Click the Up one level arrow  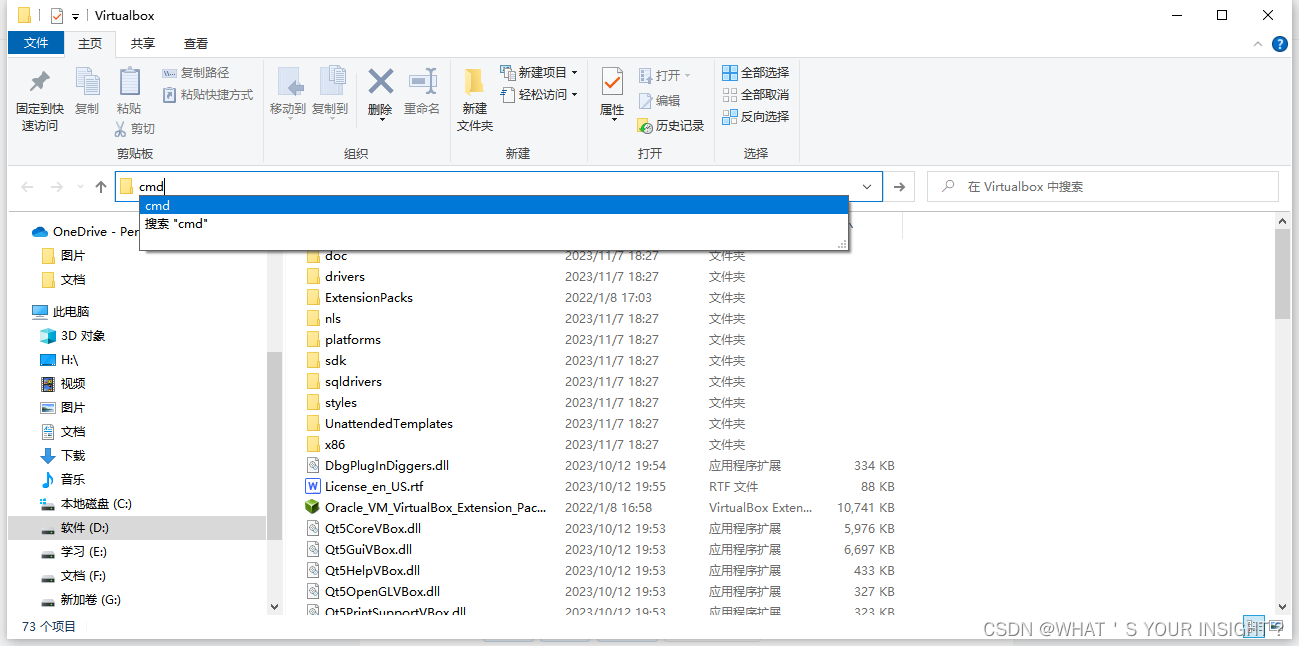click(x=101, y=187)
